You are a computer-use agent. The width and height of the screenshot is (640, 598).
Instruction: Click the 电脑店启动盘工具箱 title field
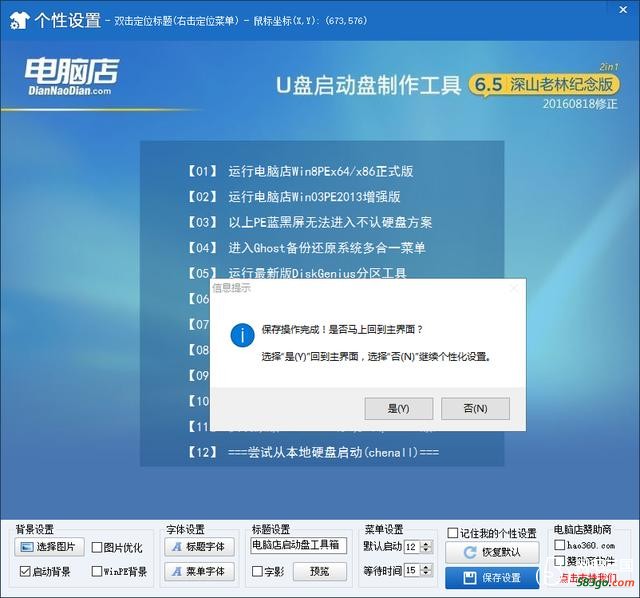(298, 545)
